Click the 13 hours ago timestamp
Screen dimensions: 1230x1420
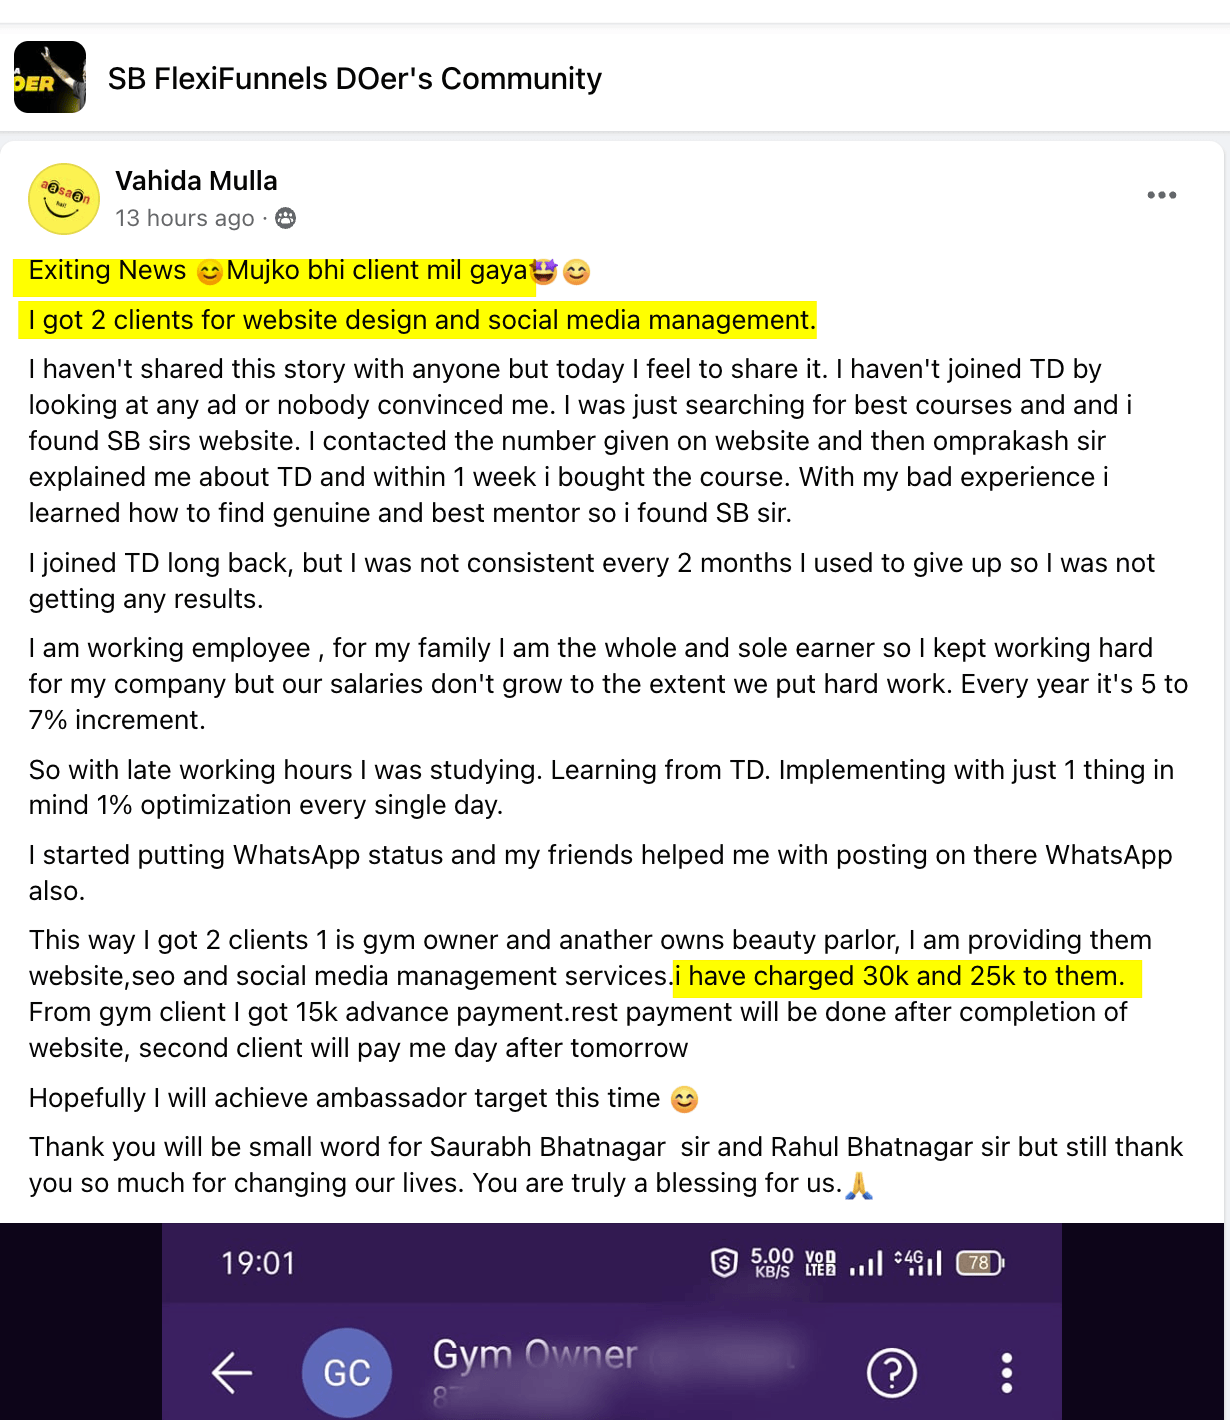pos(185,218)
